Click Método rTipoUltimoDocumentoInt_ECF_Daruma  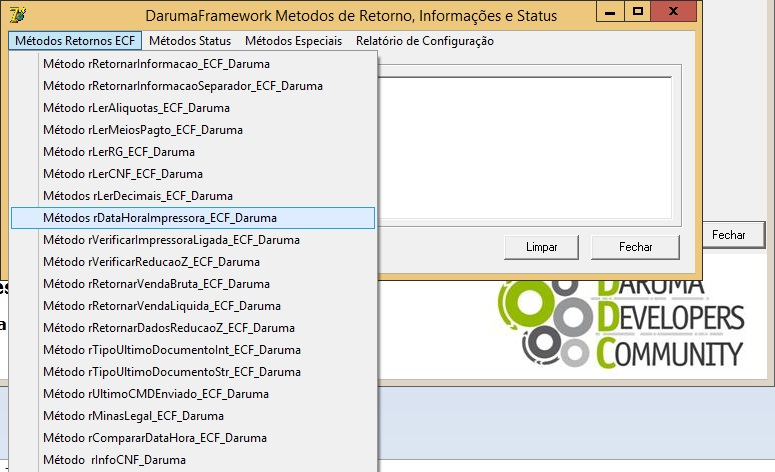193,350
